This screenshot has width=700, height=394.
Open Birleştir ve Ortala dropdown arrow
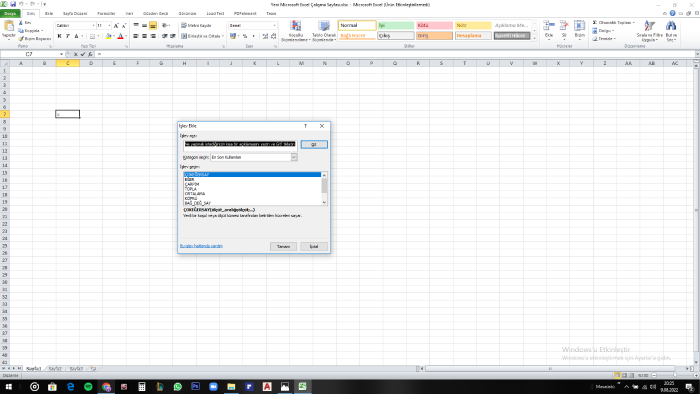pyautogui.click(x=223, y=36)
